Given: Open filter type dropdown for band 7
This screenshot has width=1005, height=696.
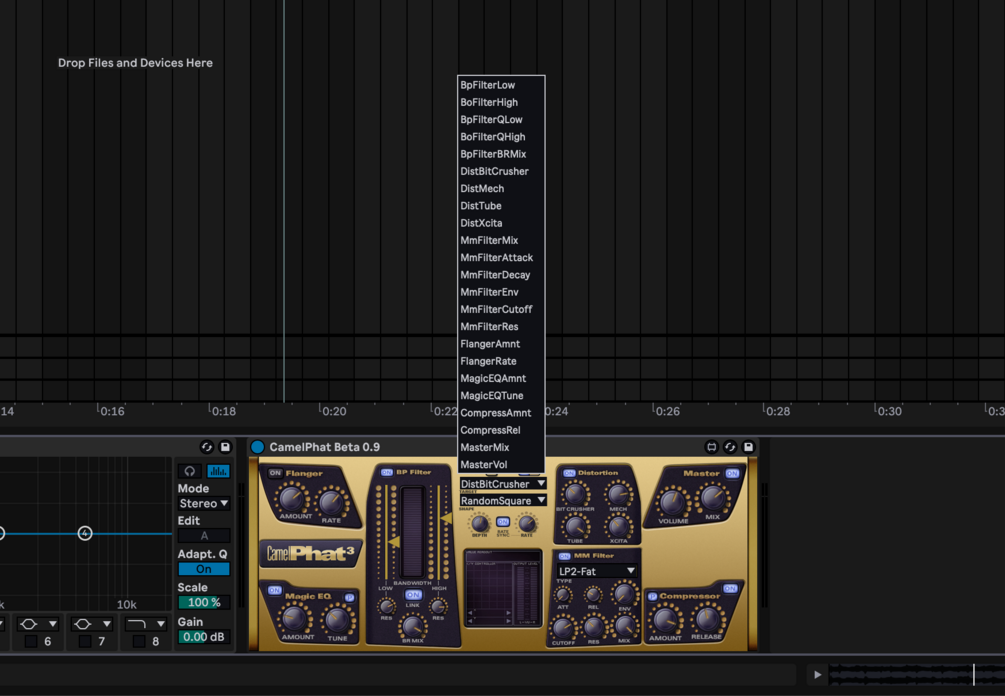Looking at the screenshot, I should [x=92, y=624].
